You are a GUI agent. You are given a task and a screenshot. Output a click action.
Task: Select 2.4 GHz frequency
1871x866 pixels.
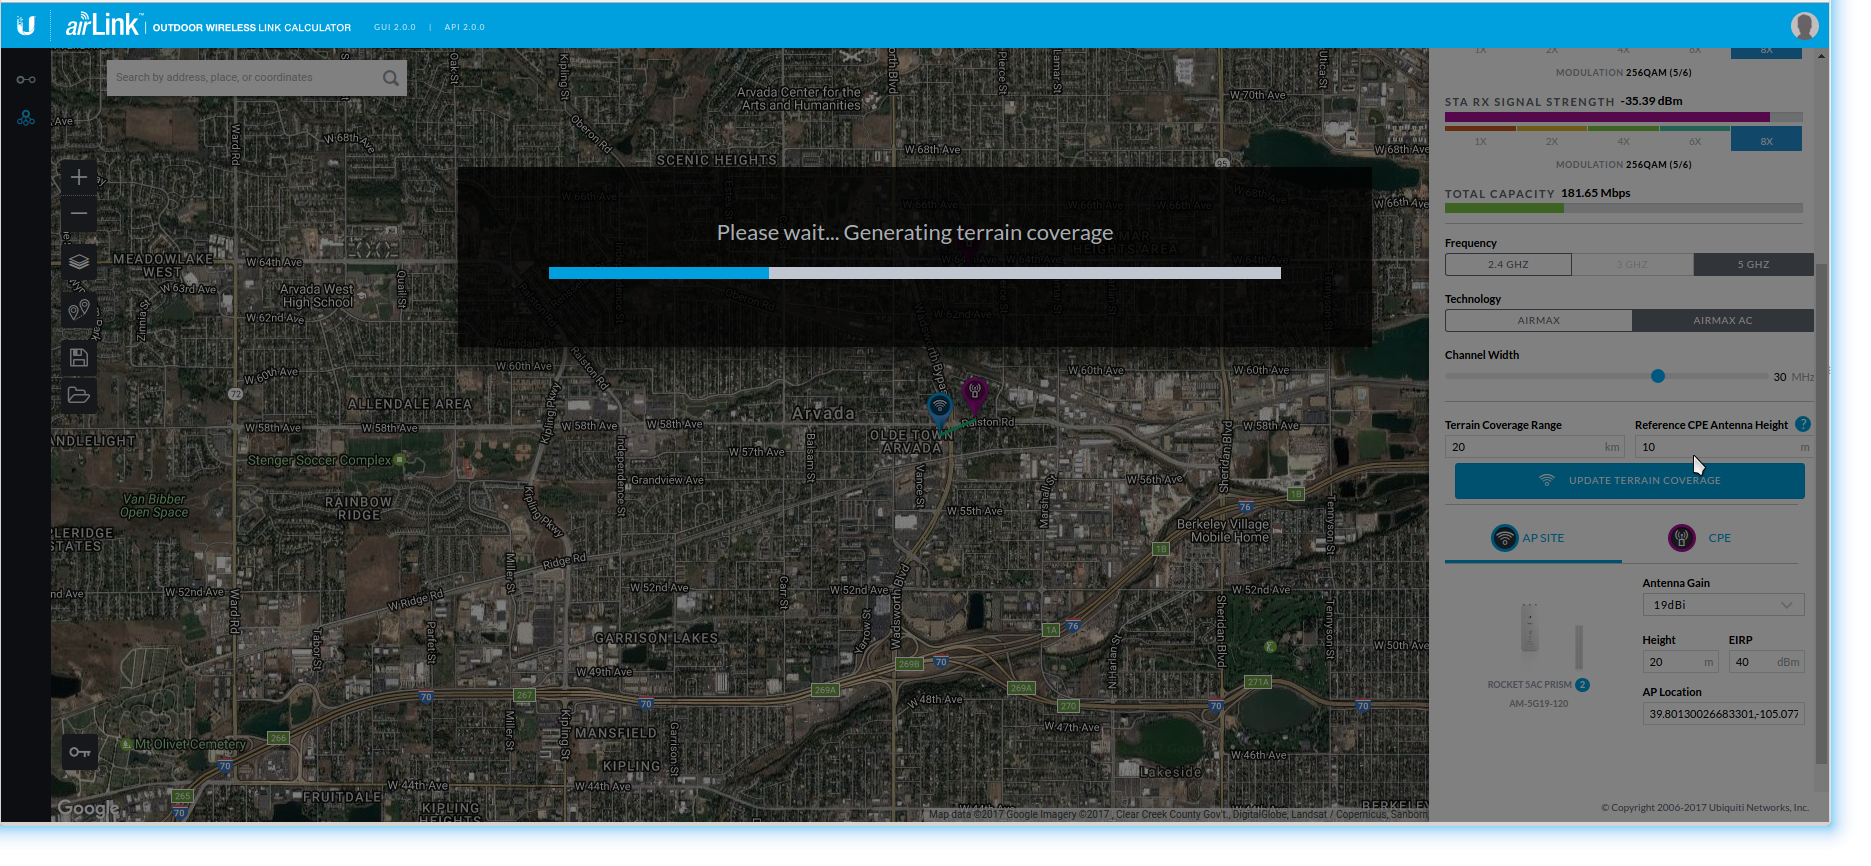[x=1508, y=265]
